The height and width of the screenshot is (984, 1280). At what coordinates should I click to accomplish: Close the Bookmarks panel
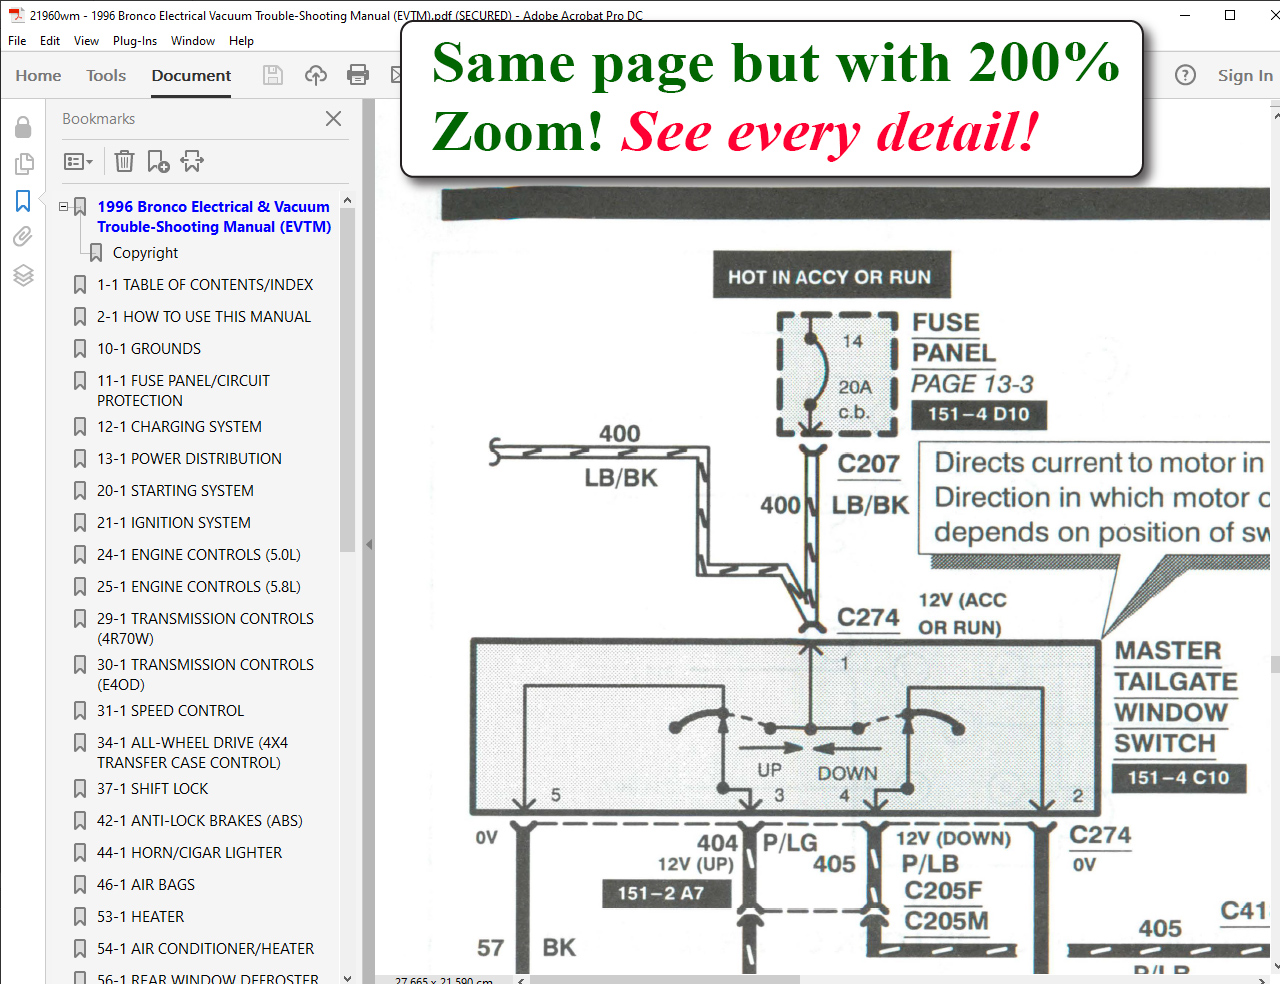tap(333, 119)
